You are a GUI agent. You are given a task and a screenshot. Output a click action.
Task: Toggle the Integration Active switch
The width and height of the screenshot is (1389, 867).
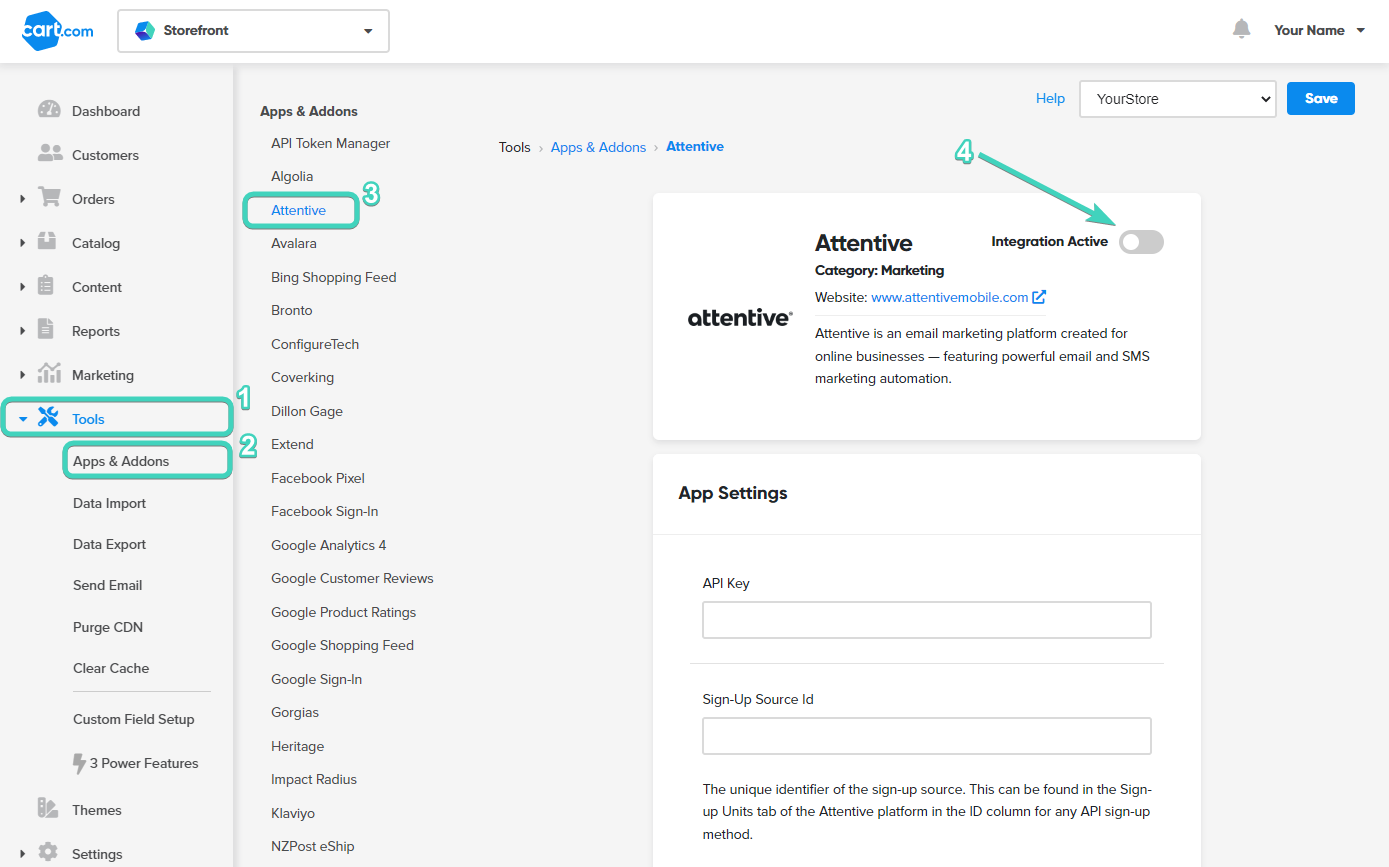click(1141, 241)
